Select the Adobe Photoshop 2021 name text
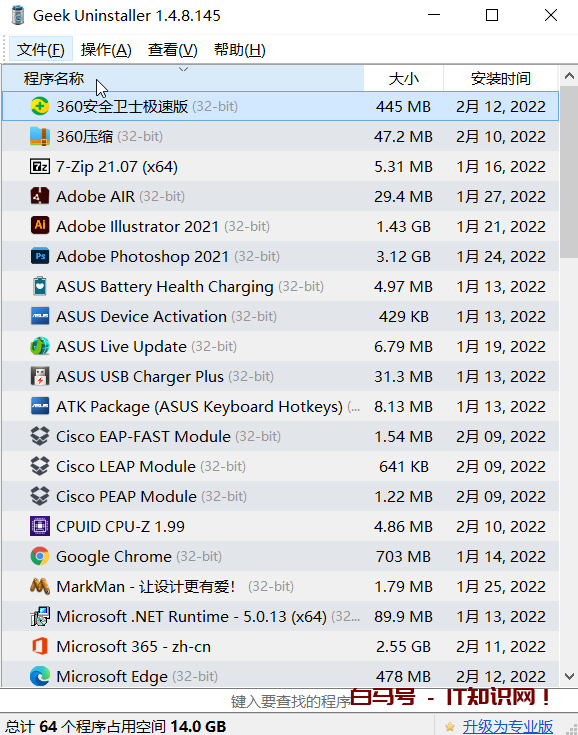Screen dimensions: 578x735 143,256
